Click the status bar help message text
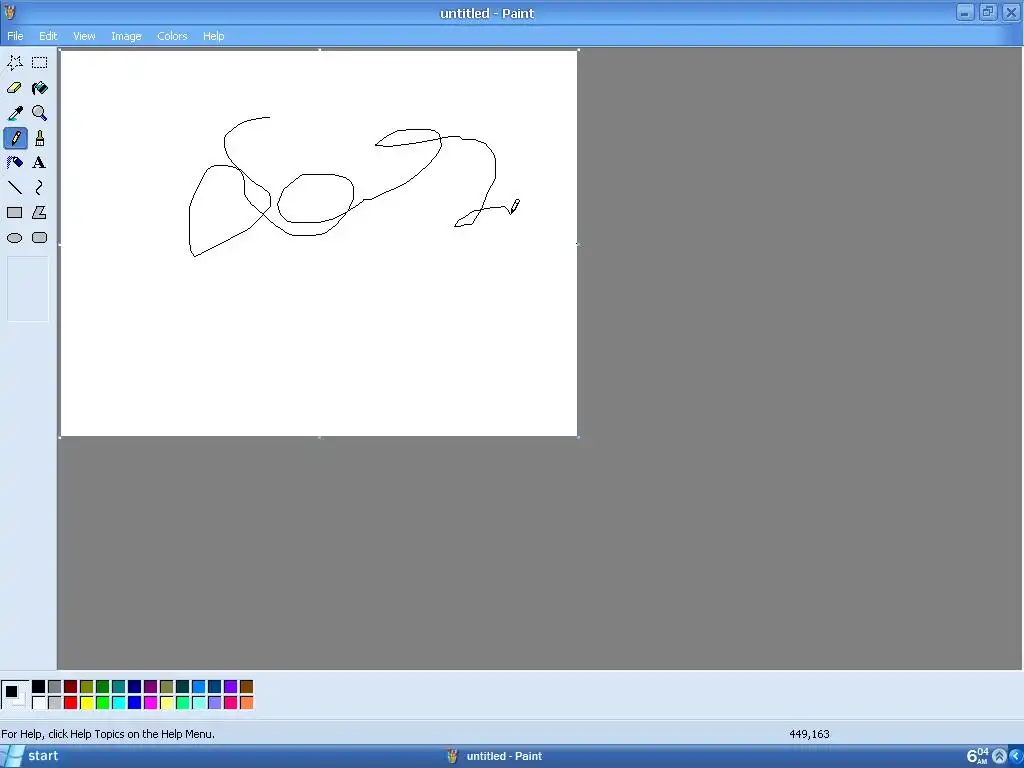This screenshot has width=1024, height=768. 108,734
